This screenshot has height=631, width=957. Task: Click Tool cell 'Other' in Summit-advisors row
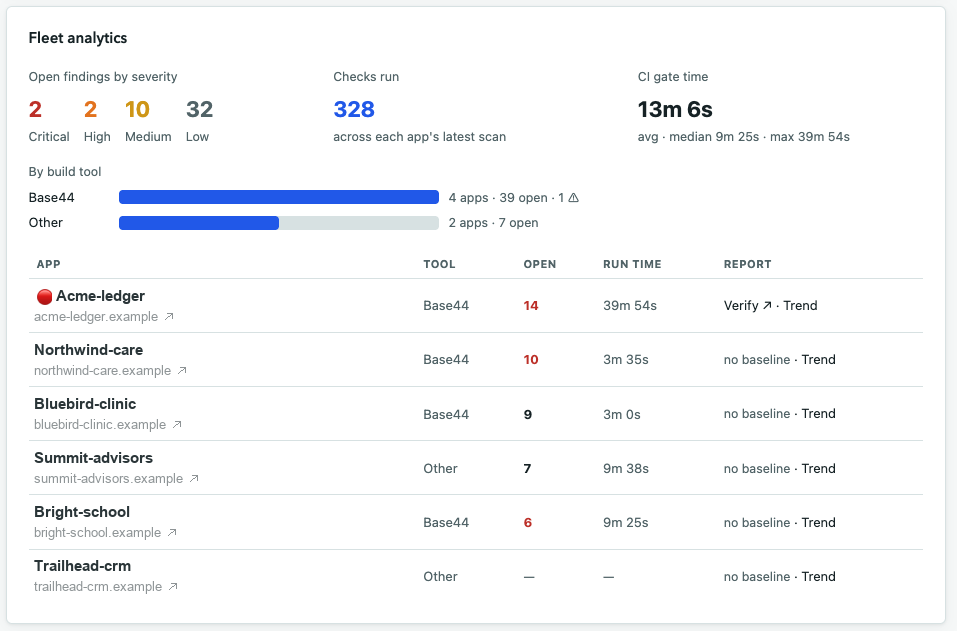(440, 469)
